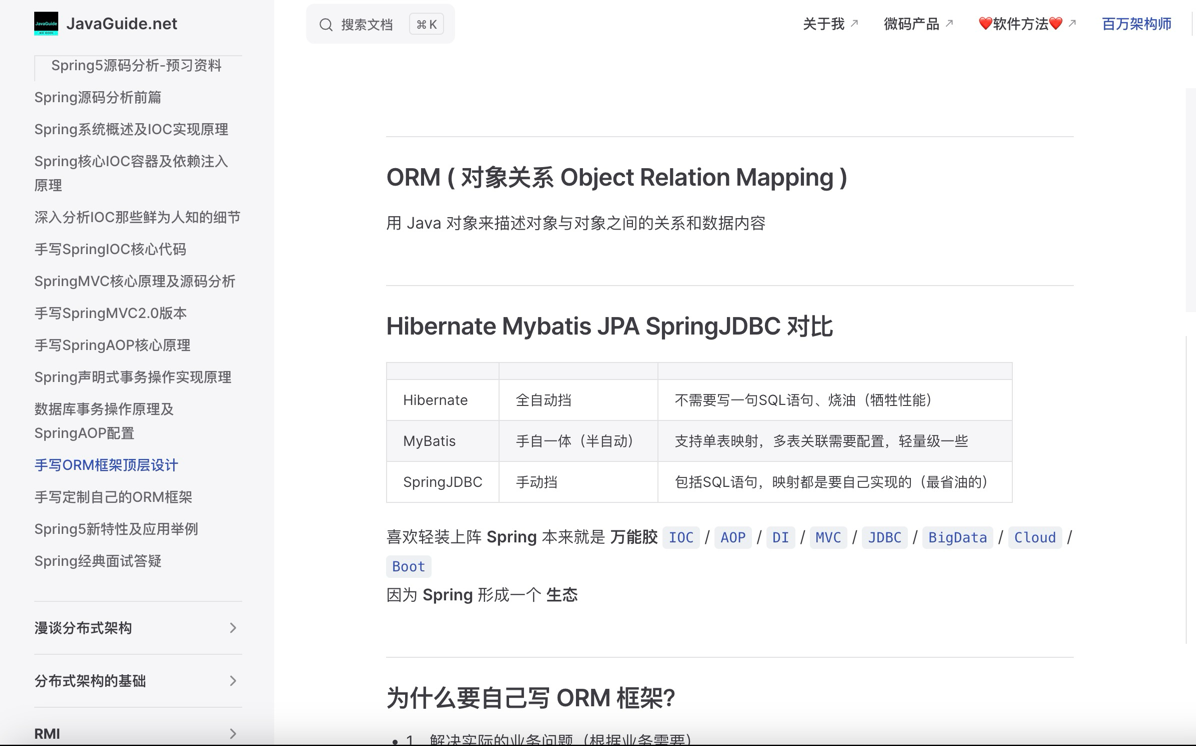The width and height of the screenshot is (1196, 746).
Task: Click the Cloud code tag
Action: click(x=1035, y=537)
